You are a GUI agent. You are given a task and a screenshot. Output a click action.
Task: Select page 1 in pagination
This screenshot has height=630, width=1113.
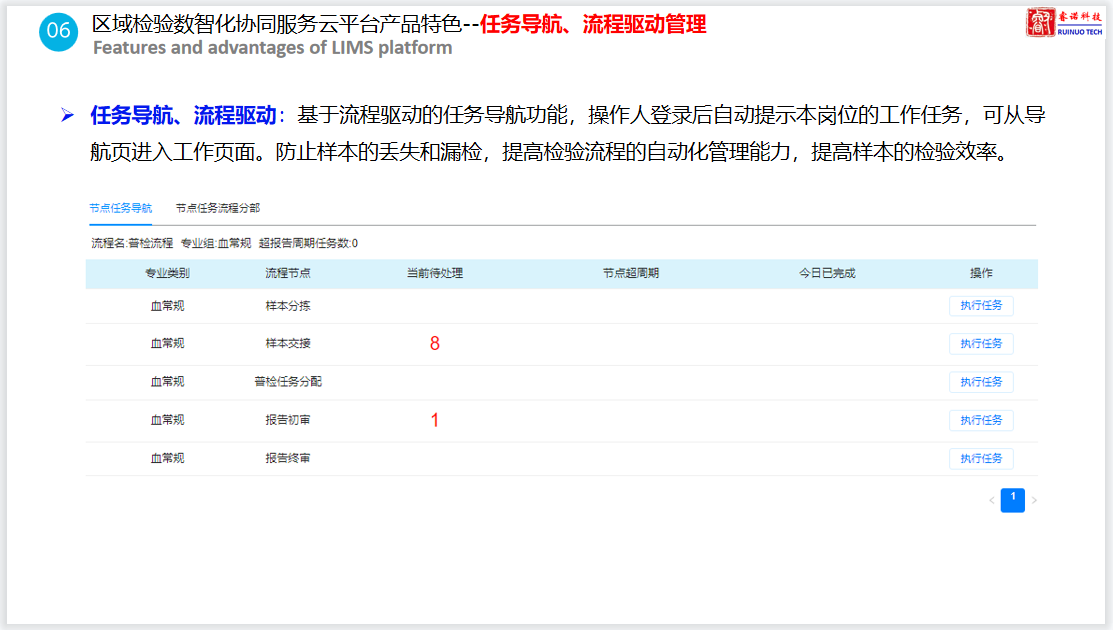[1012, 499]
